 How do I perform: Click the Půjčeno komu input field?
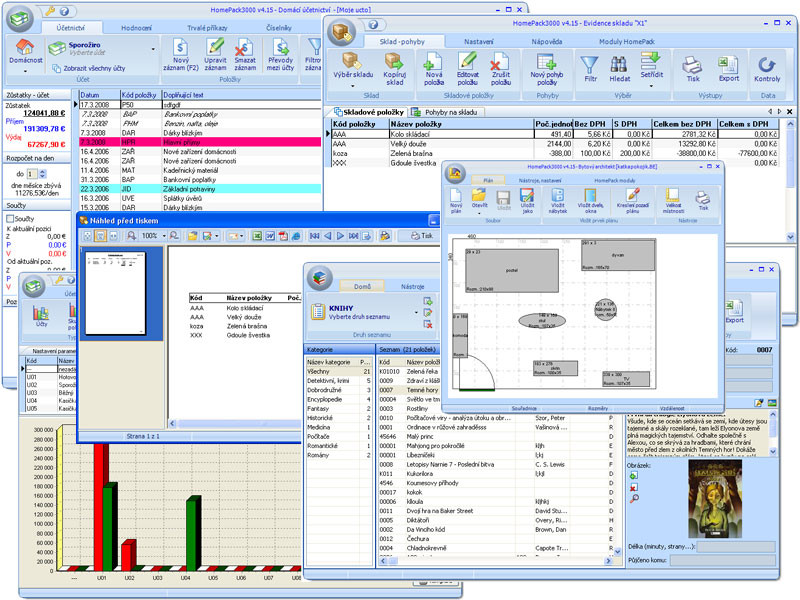point(722,560)
